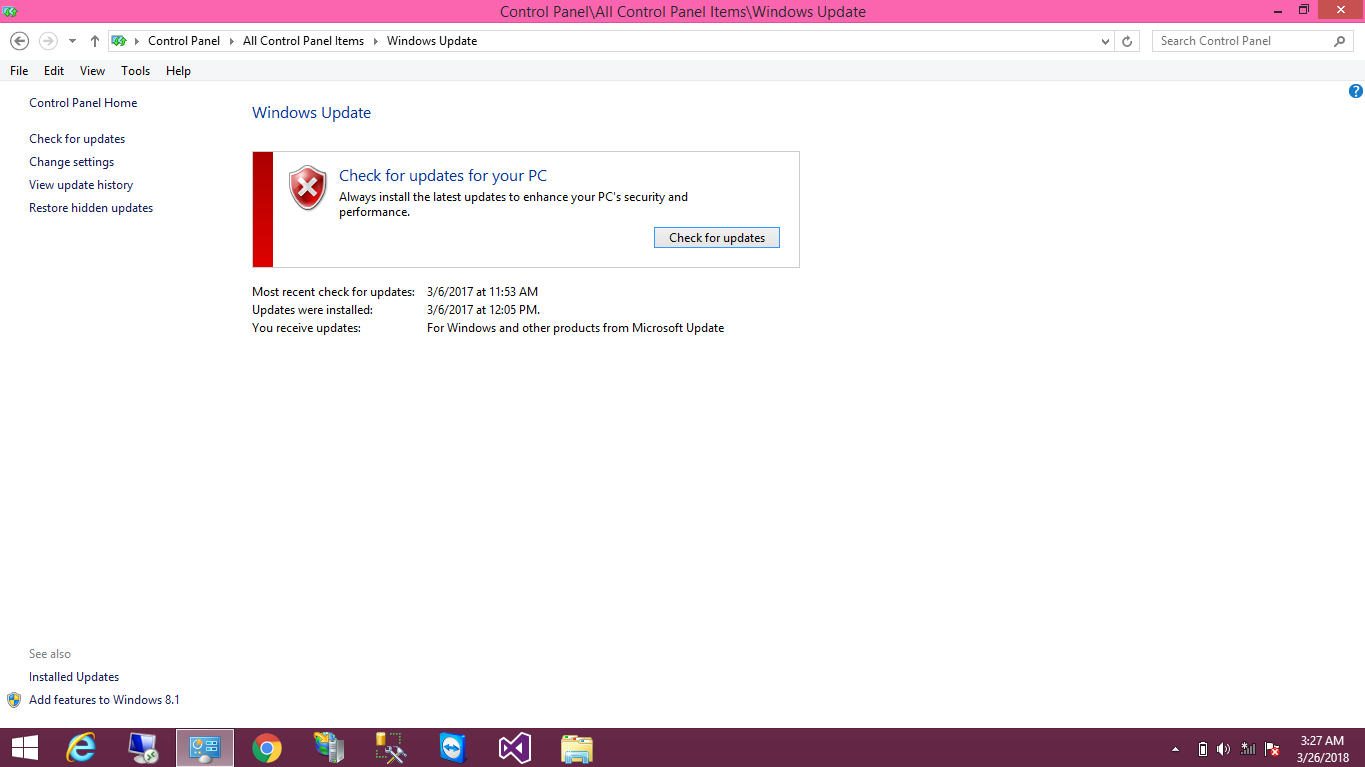Image resolution: width=1365 pixels, height=767 pixels.
Task: Refresh the Windows Update page
Action: coord(1127,41)
